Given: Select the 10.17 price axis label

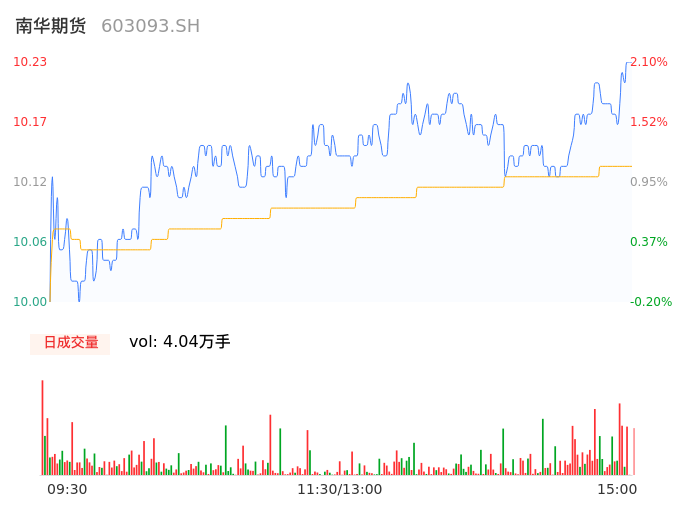Looking at the screenshot, I should click(30, 122).
